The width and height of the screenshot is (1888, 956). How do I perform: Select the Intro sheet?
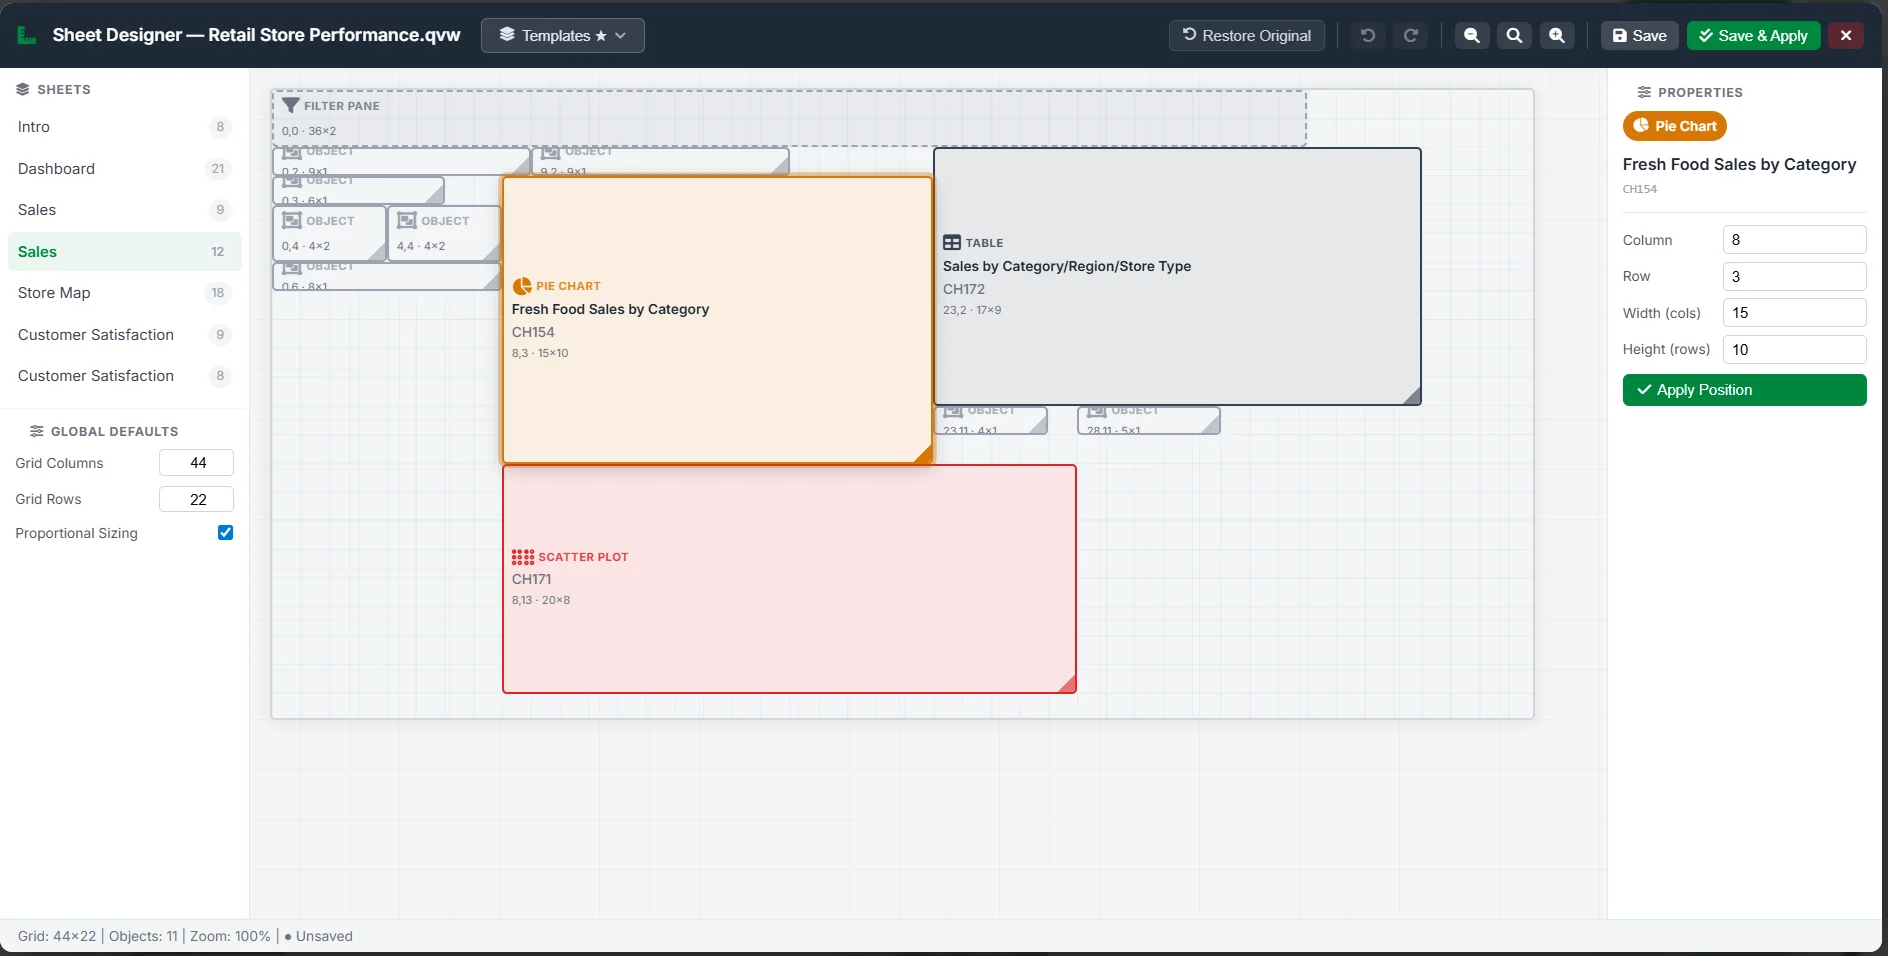point(34,127)
